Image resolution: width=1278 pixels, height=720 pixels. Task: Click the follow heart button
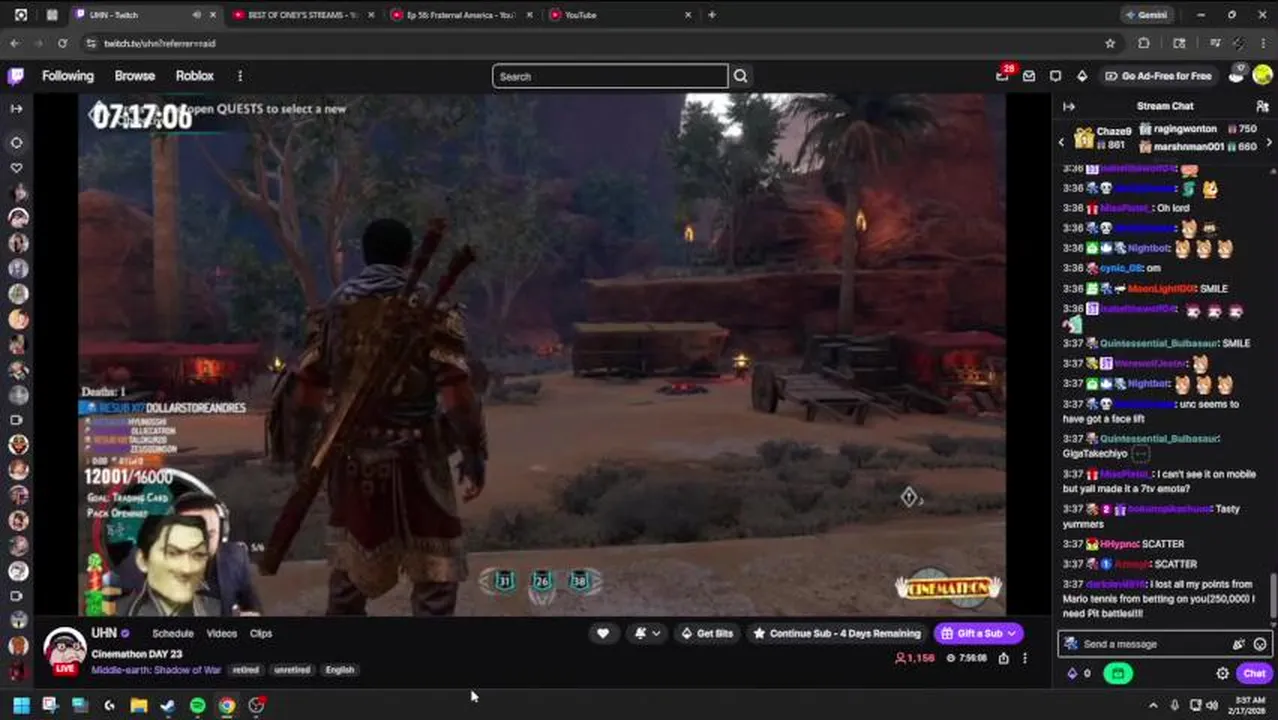tap(603, 633)
